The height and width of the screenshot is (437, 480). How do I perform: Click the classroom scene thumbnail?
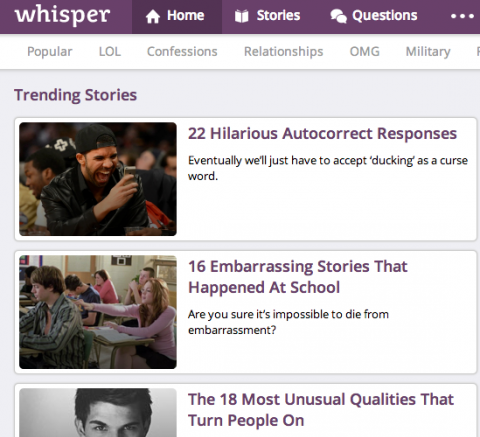[x=98, y=312]
